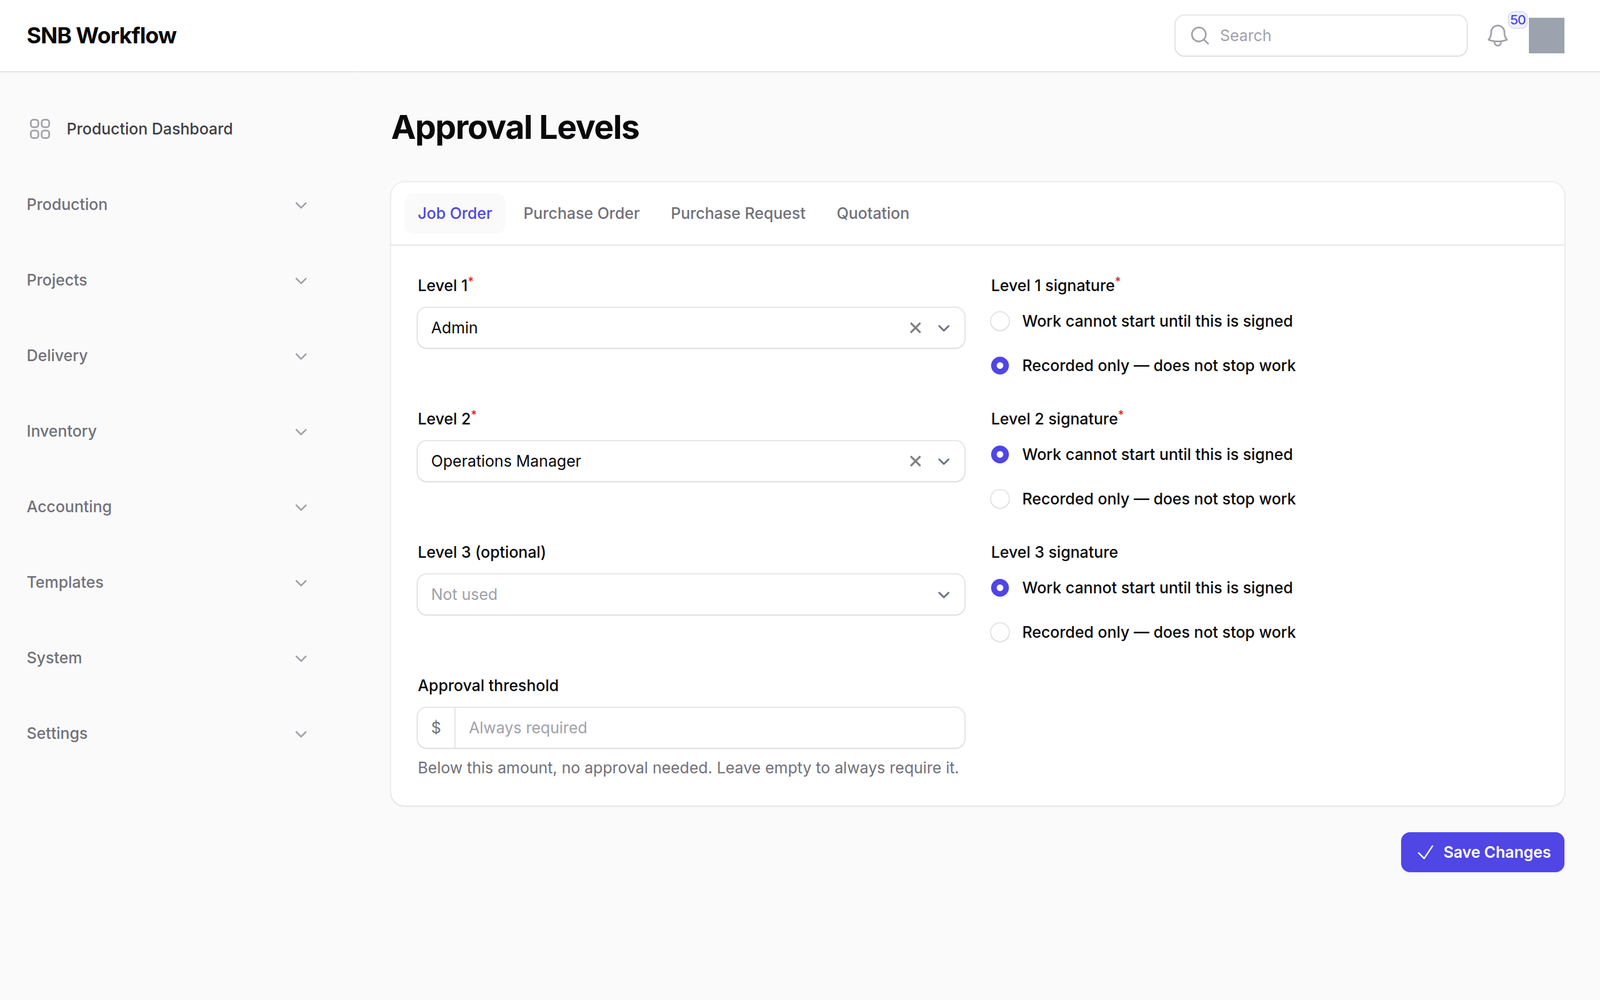The width and height of the screenshot is (1600, 1000).
Task: Clear the Operations Manager selection in Level 2
Action: pos(915,461)
